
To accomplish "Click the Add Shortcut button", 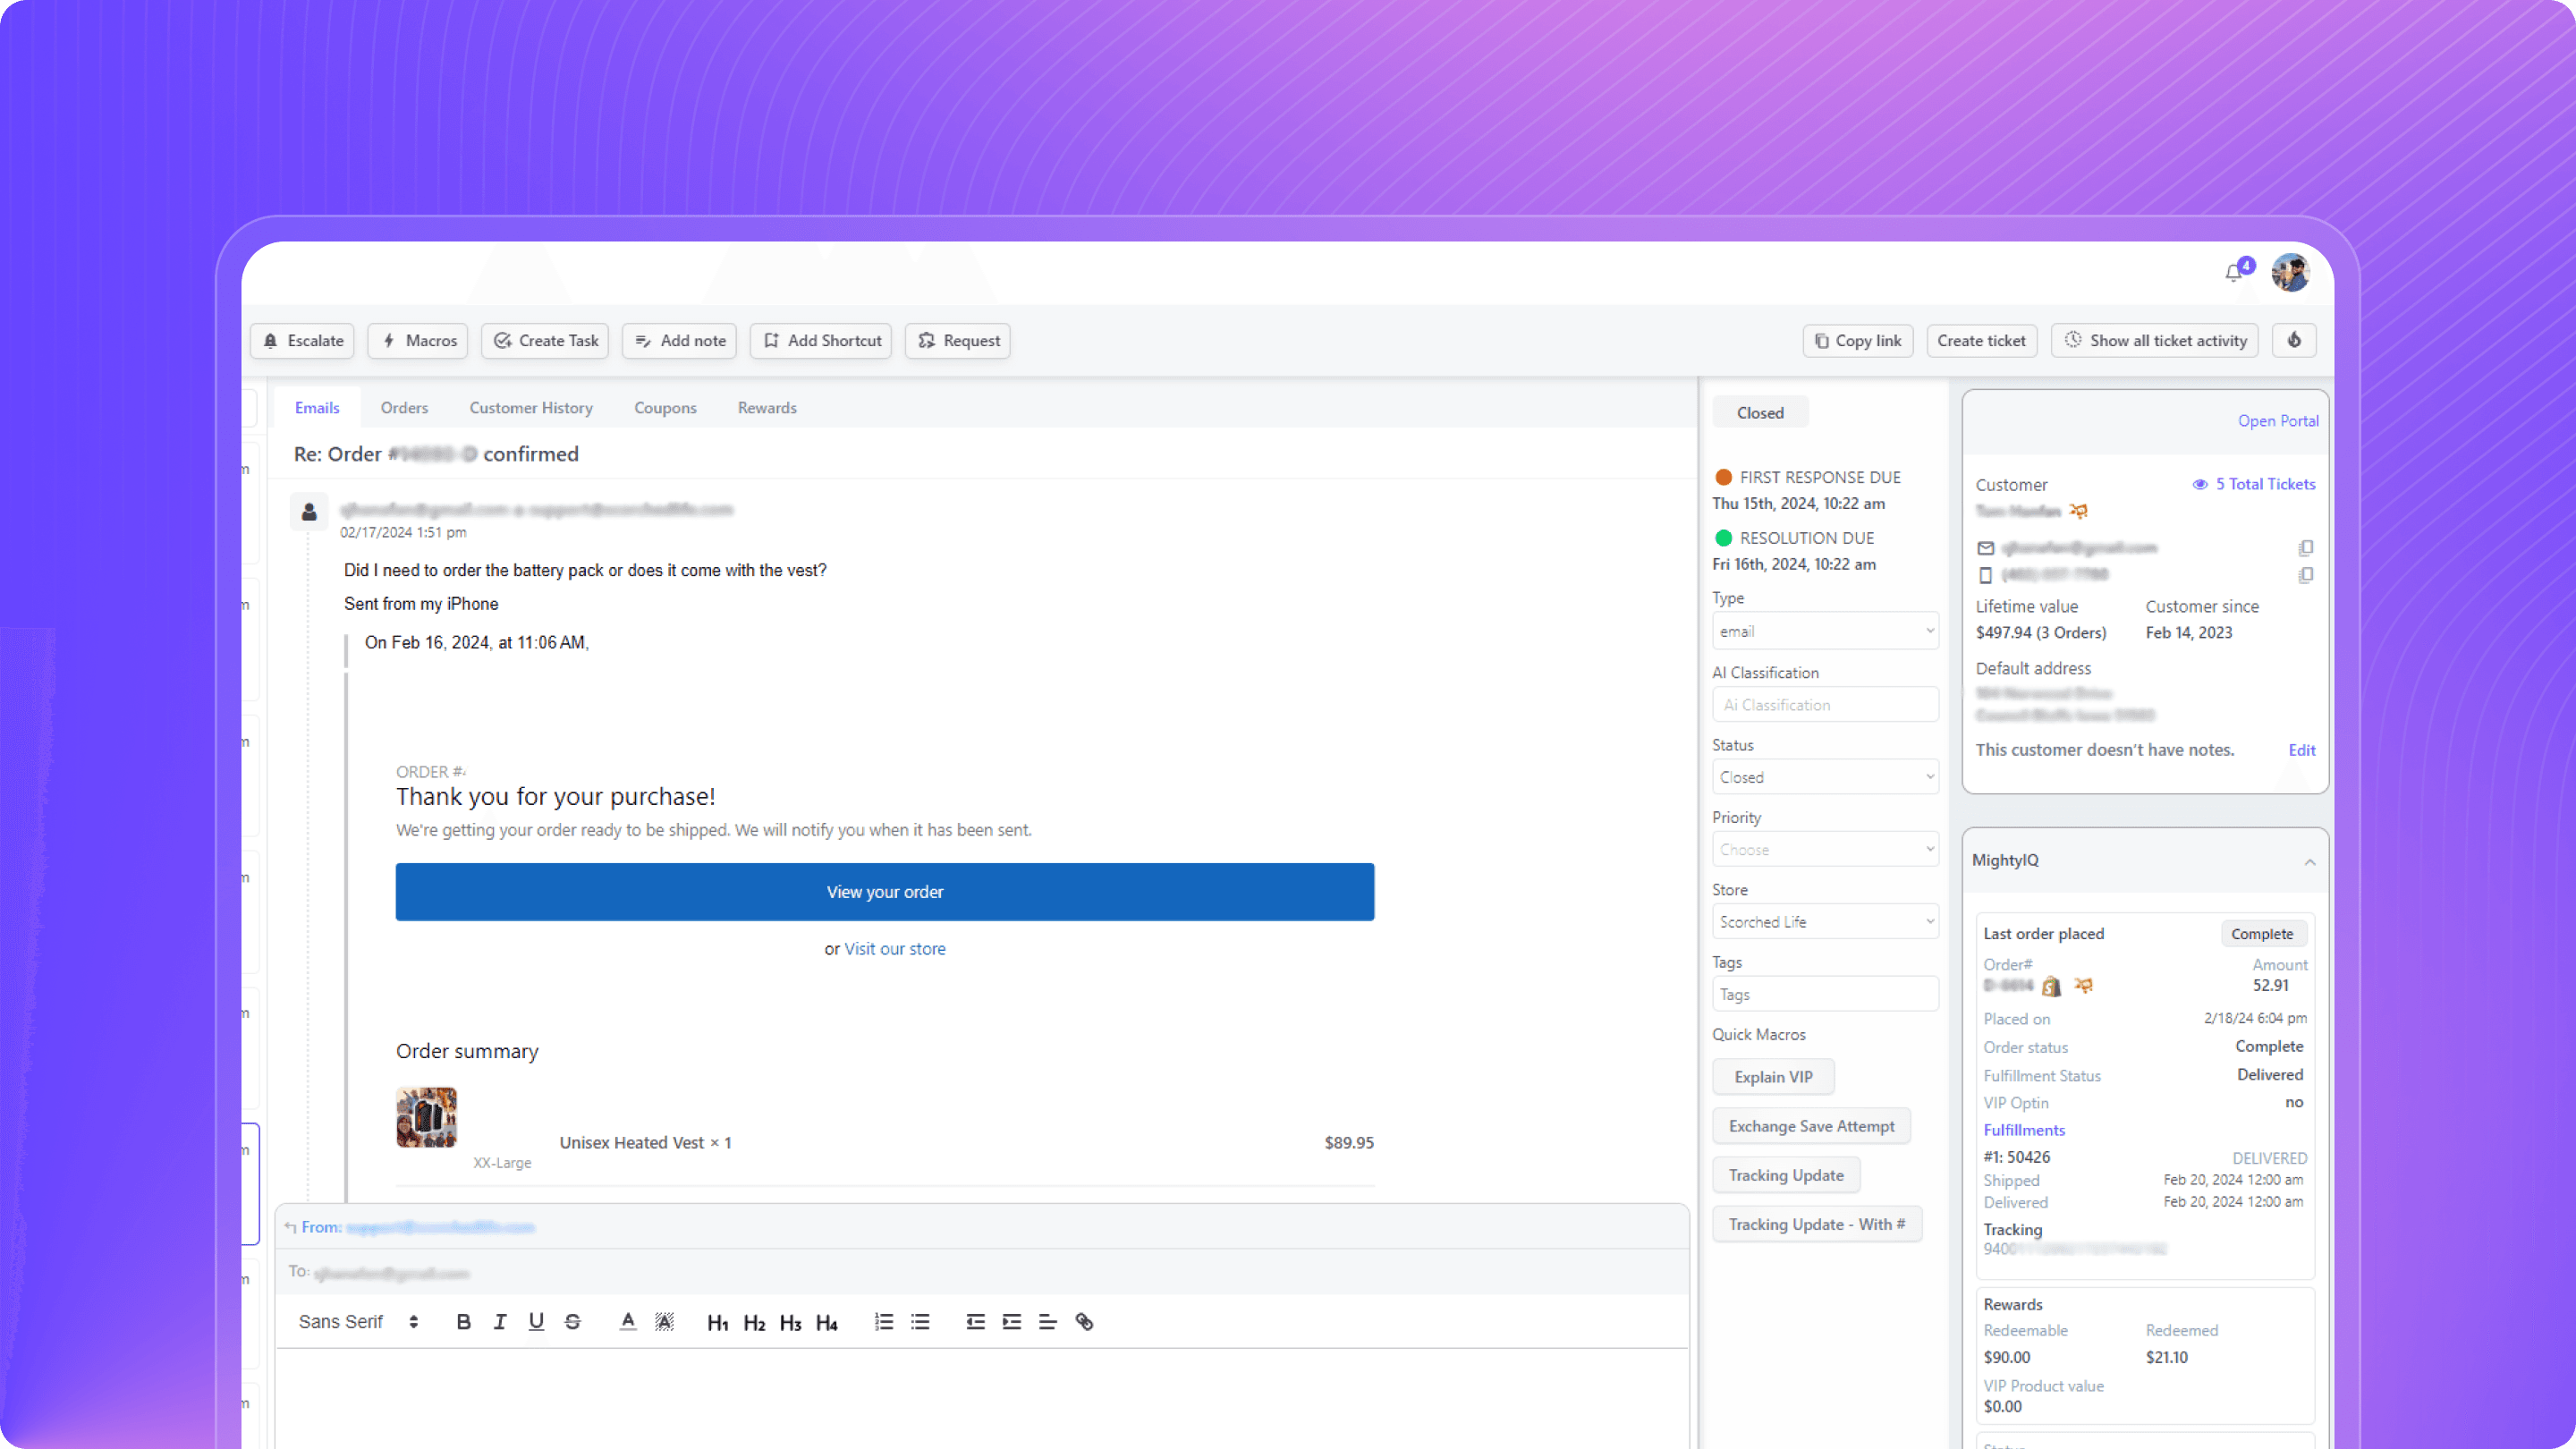I will (x=821, y=340).
